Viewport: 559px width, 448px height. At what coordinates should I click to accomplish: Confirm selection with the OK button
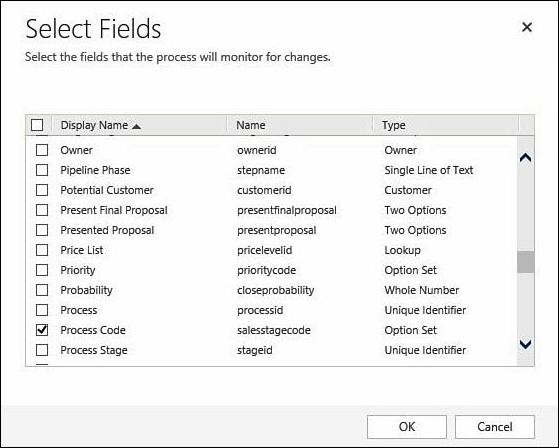[407, 427]
